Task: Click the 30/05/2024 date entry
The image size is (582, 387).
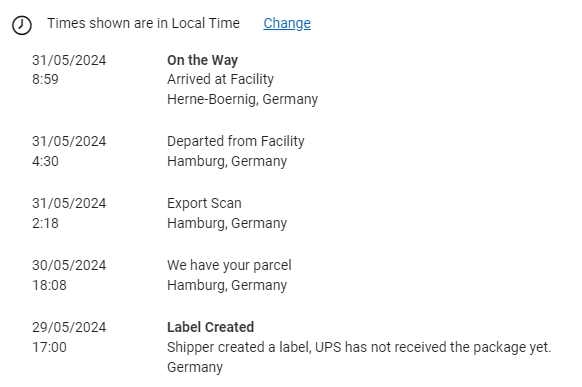Action: pos(69,265)
